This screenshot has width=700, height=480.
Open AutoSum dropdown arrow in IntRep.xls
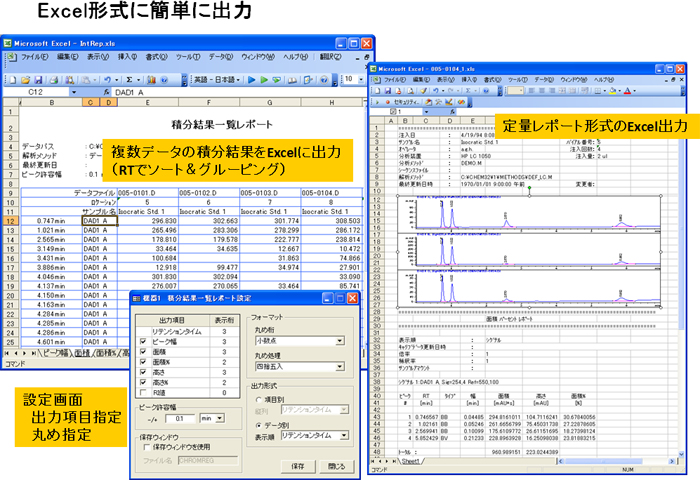138,80
